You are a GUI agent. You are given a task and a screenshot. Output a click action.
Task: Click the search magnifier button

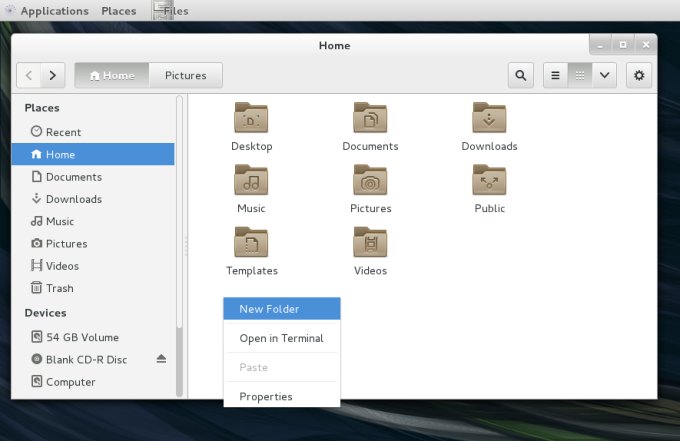point(521,75)
